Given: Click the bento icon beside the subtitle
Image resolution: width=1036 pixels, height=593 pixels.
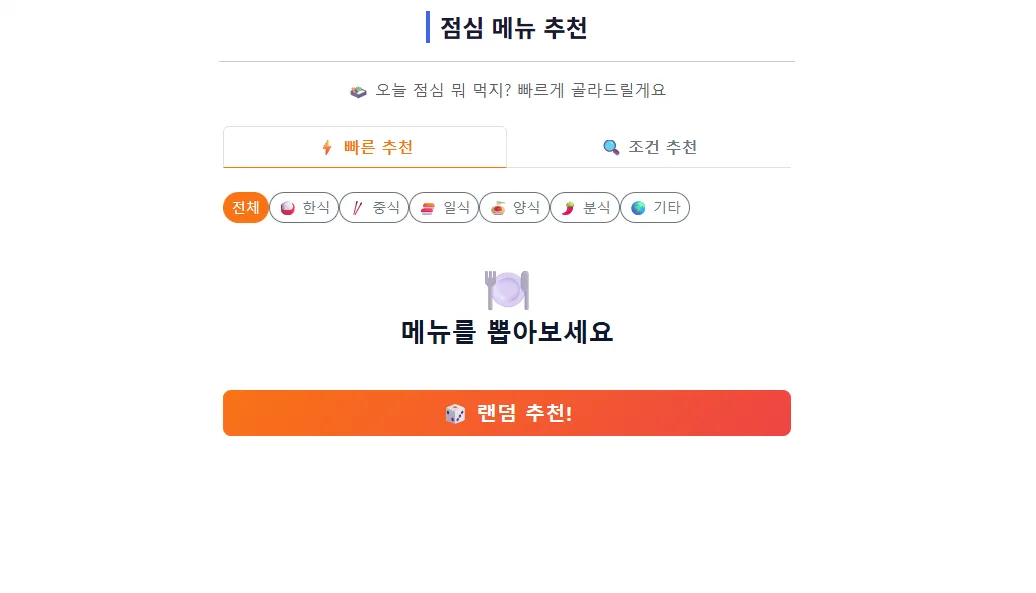Looking at the screenshot, I should point(358,91).
